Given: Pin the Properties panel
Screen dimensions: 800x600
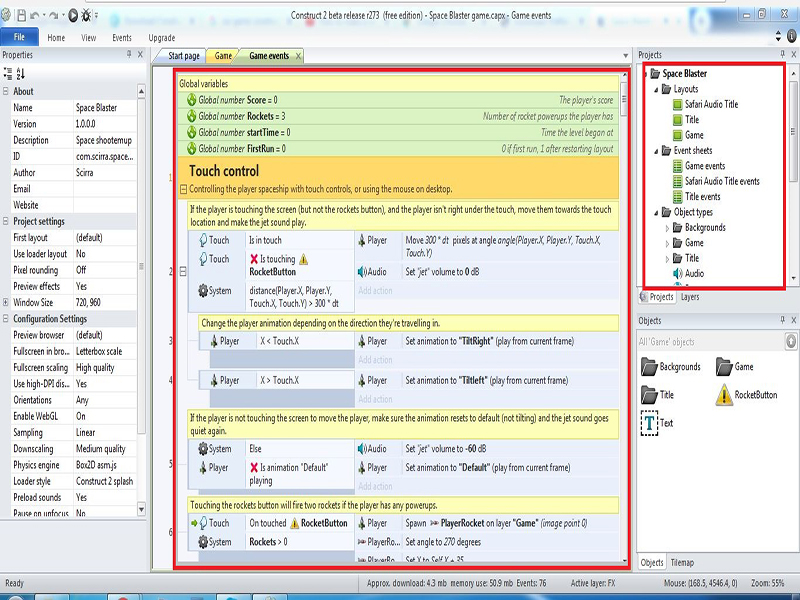Looking at the screenshot, I should coord(129,54).
